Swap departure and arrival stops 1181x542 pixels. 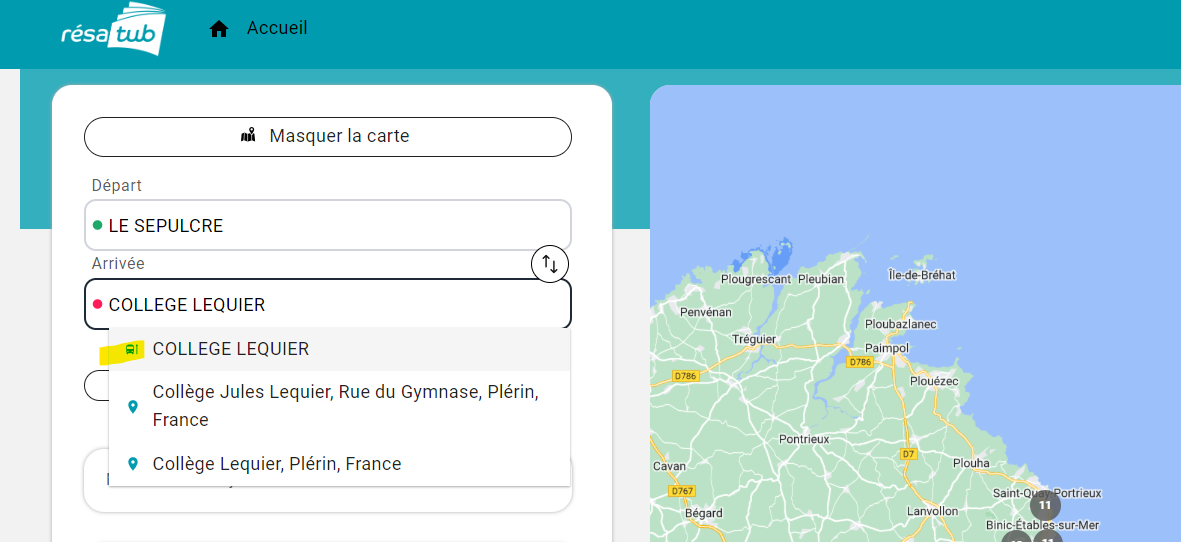549,264
